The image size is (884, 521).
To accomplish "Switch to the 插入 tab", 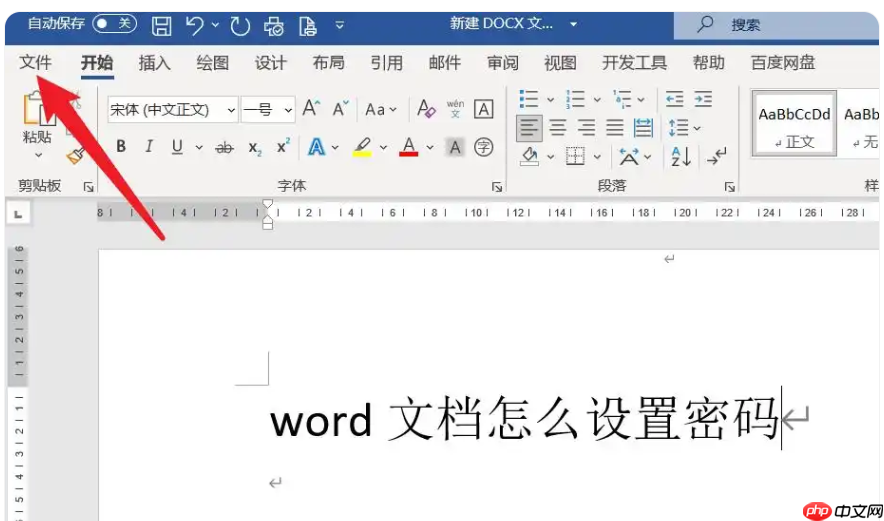I will pos(154,63).
